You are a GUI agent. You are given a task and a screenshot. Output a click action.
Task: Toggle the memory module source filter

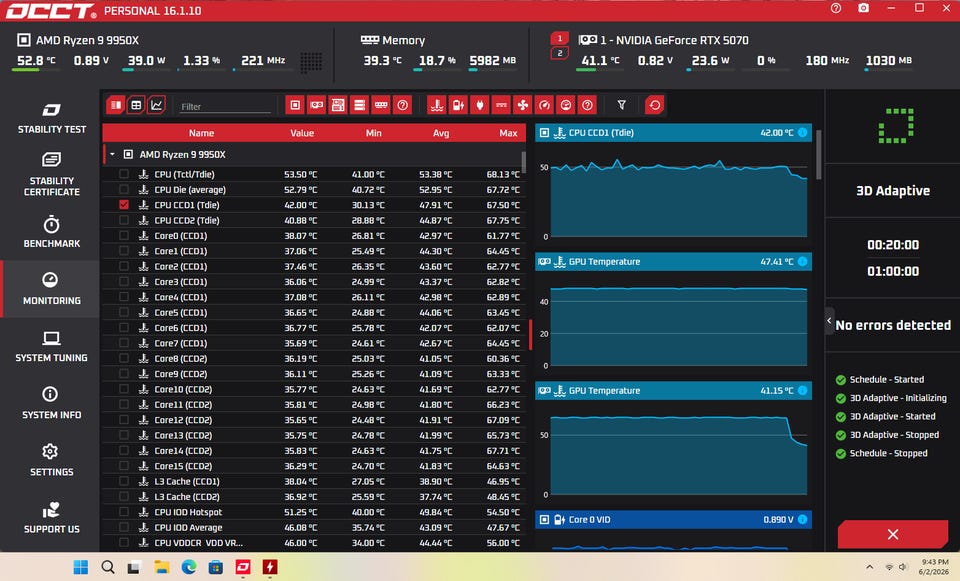pos(381,105)
